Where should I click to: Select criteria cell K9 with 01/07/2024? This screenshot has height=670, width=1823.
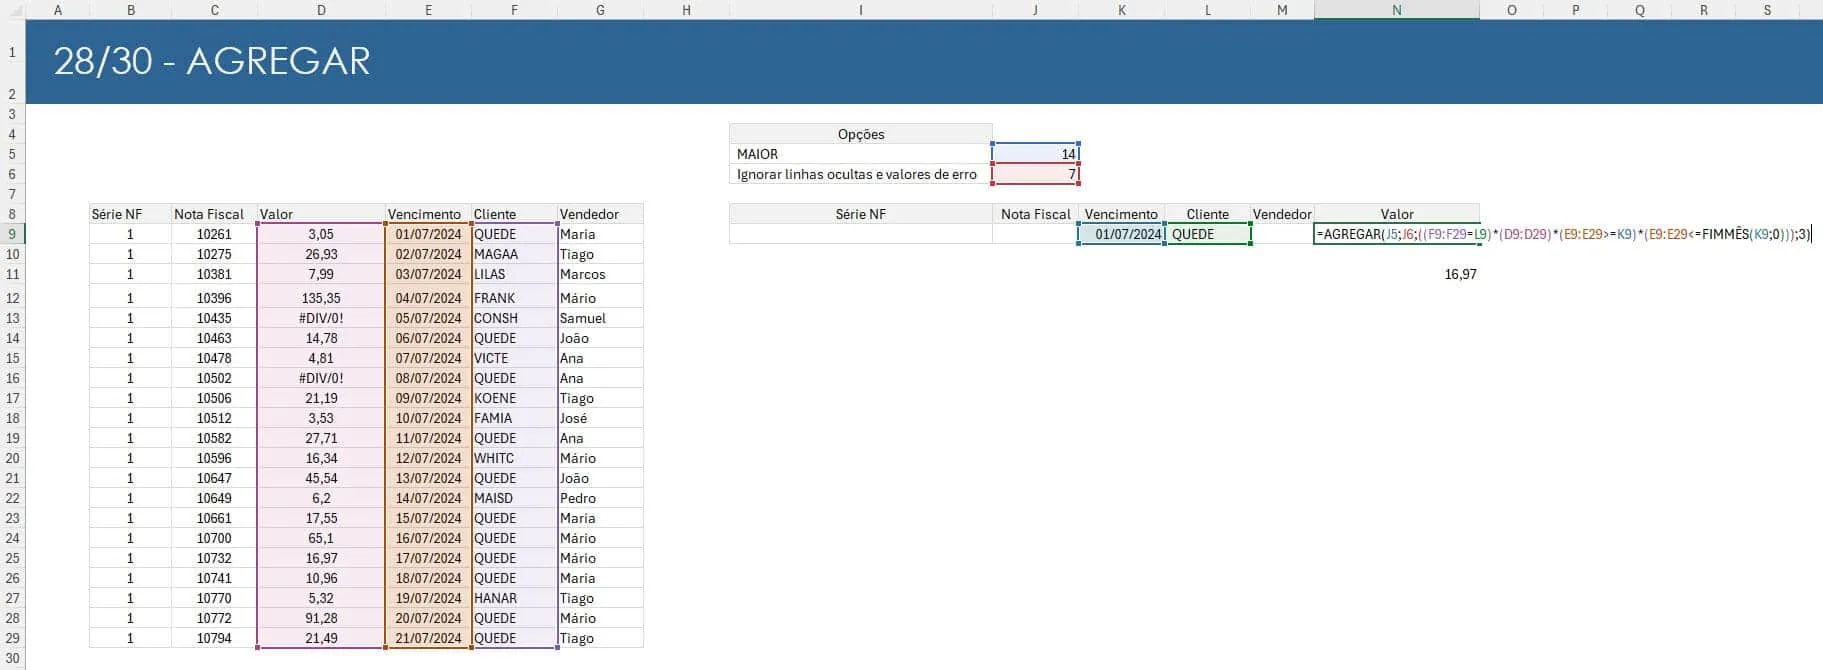[1121, 234]
